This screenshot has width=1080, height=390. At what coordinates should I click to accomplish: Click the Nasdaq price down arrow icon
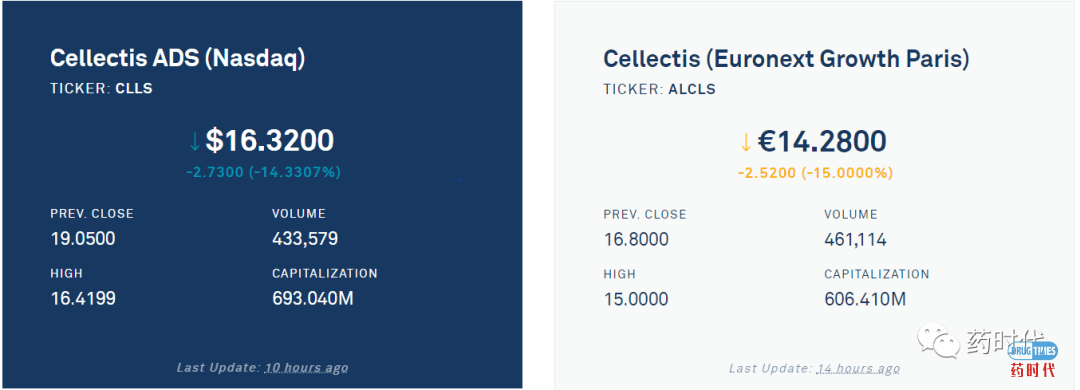pyautogui.click(x=194, y=141)
